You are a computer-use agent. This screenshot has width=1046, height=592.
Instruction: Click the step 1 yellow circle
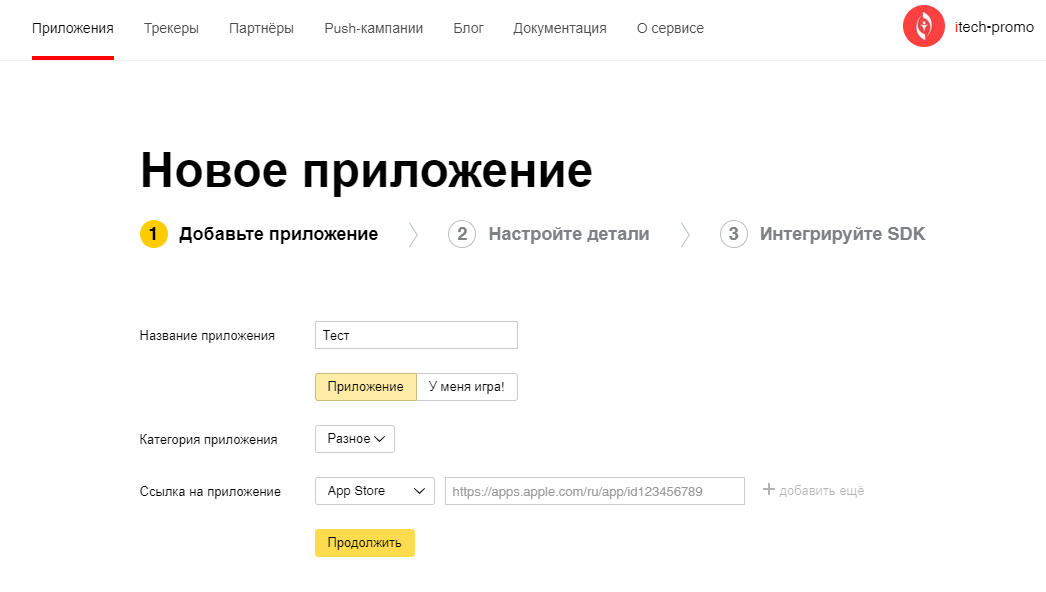[x=154, y=234]
